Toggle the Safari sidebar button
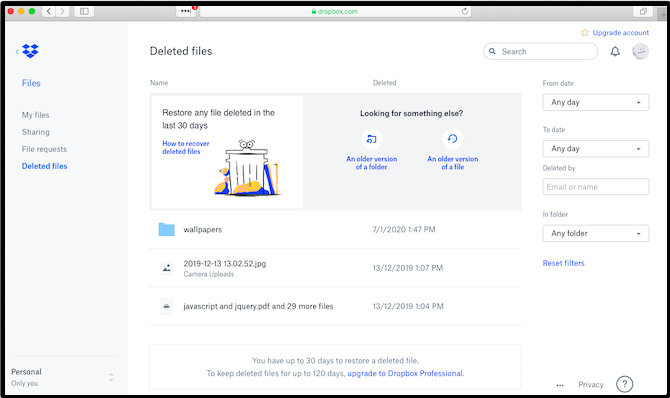Image resolution: width=670 pixels, height=398 pixels. click(84, 11)
